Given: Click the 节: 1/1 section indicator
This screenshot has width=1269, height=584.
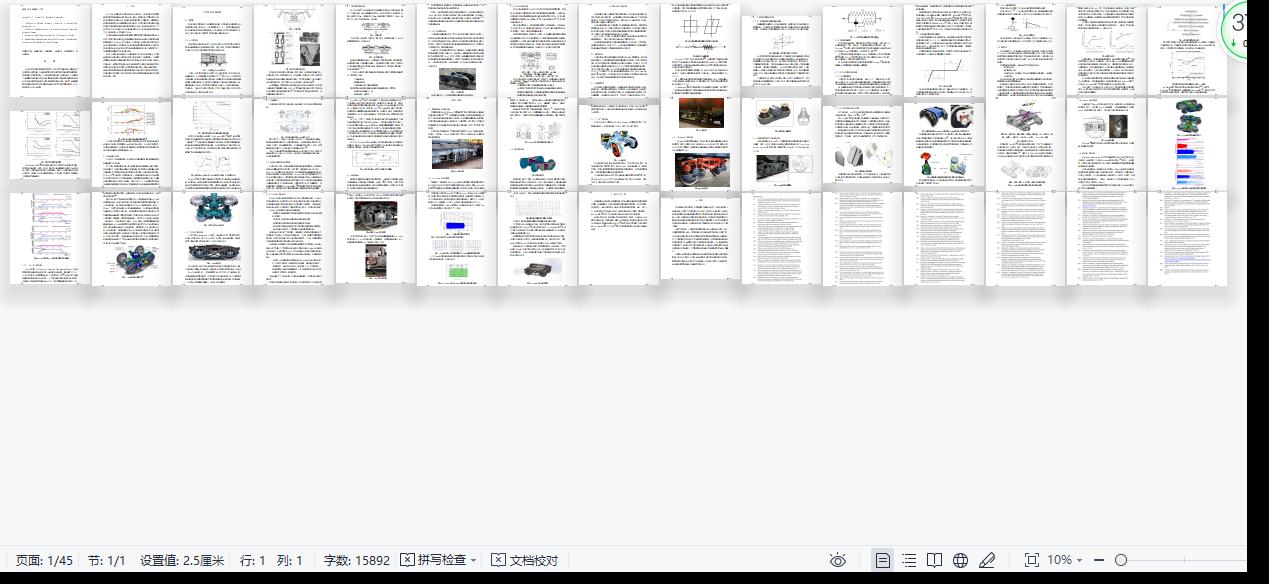Looking at the screenshot, I should tap(107, 560).
